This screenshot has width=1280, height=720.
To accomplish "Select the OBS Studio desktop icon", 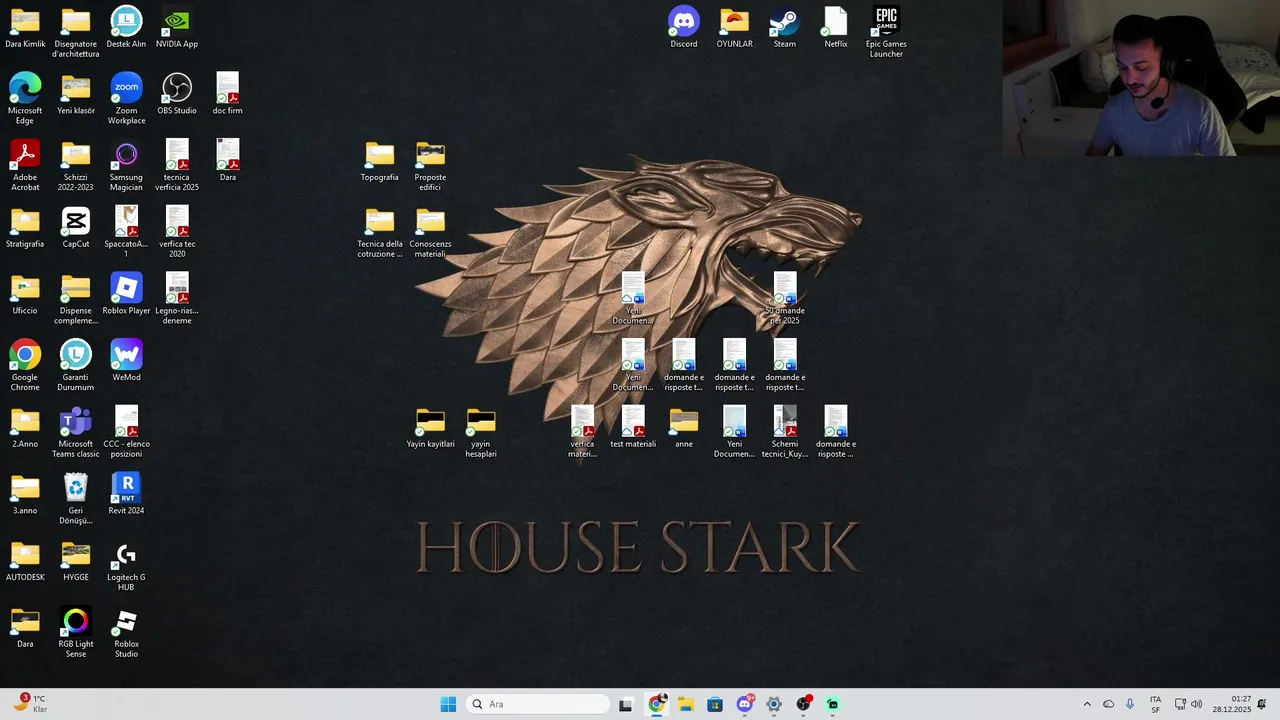I will [x=177, y=93].
